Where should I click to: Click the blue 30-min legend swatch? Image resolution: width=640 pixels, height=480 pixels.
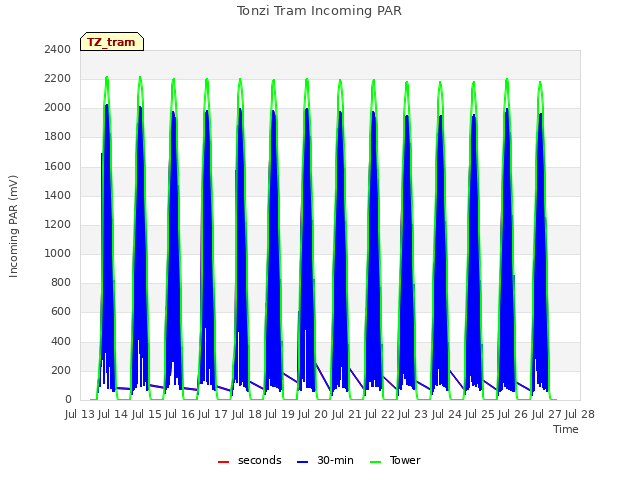click(x=302, y=462)
